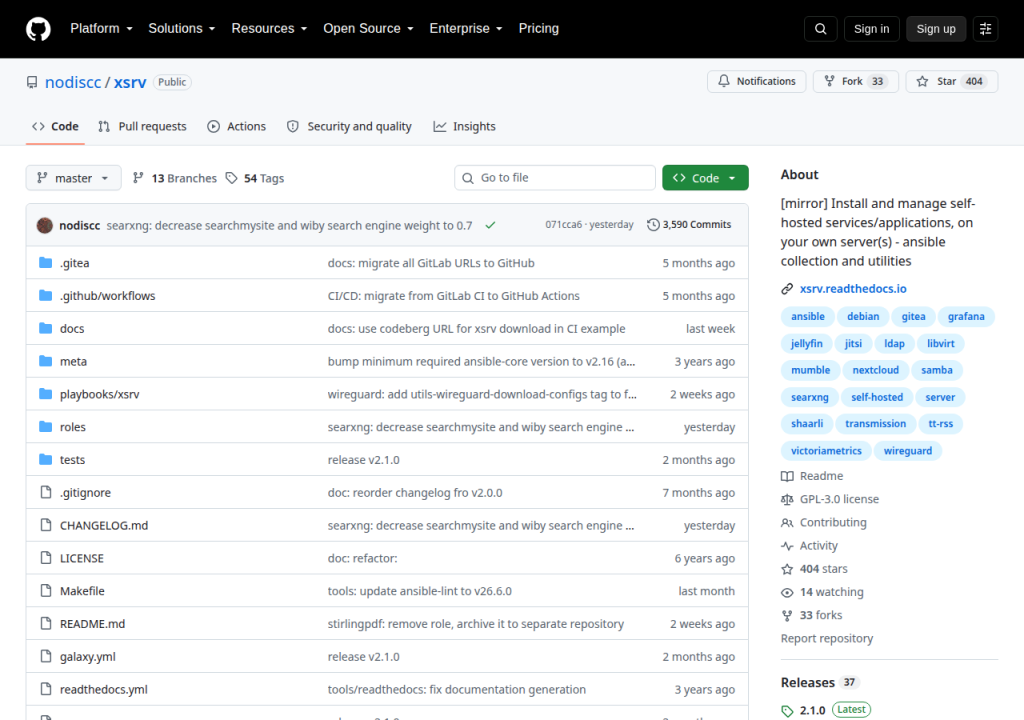The image size is (1024, 720).
Task: Open the .github/workflows folder name
Action: 108,296
